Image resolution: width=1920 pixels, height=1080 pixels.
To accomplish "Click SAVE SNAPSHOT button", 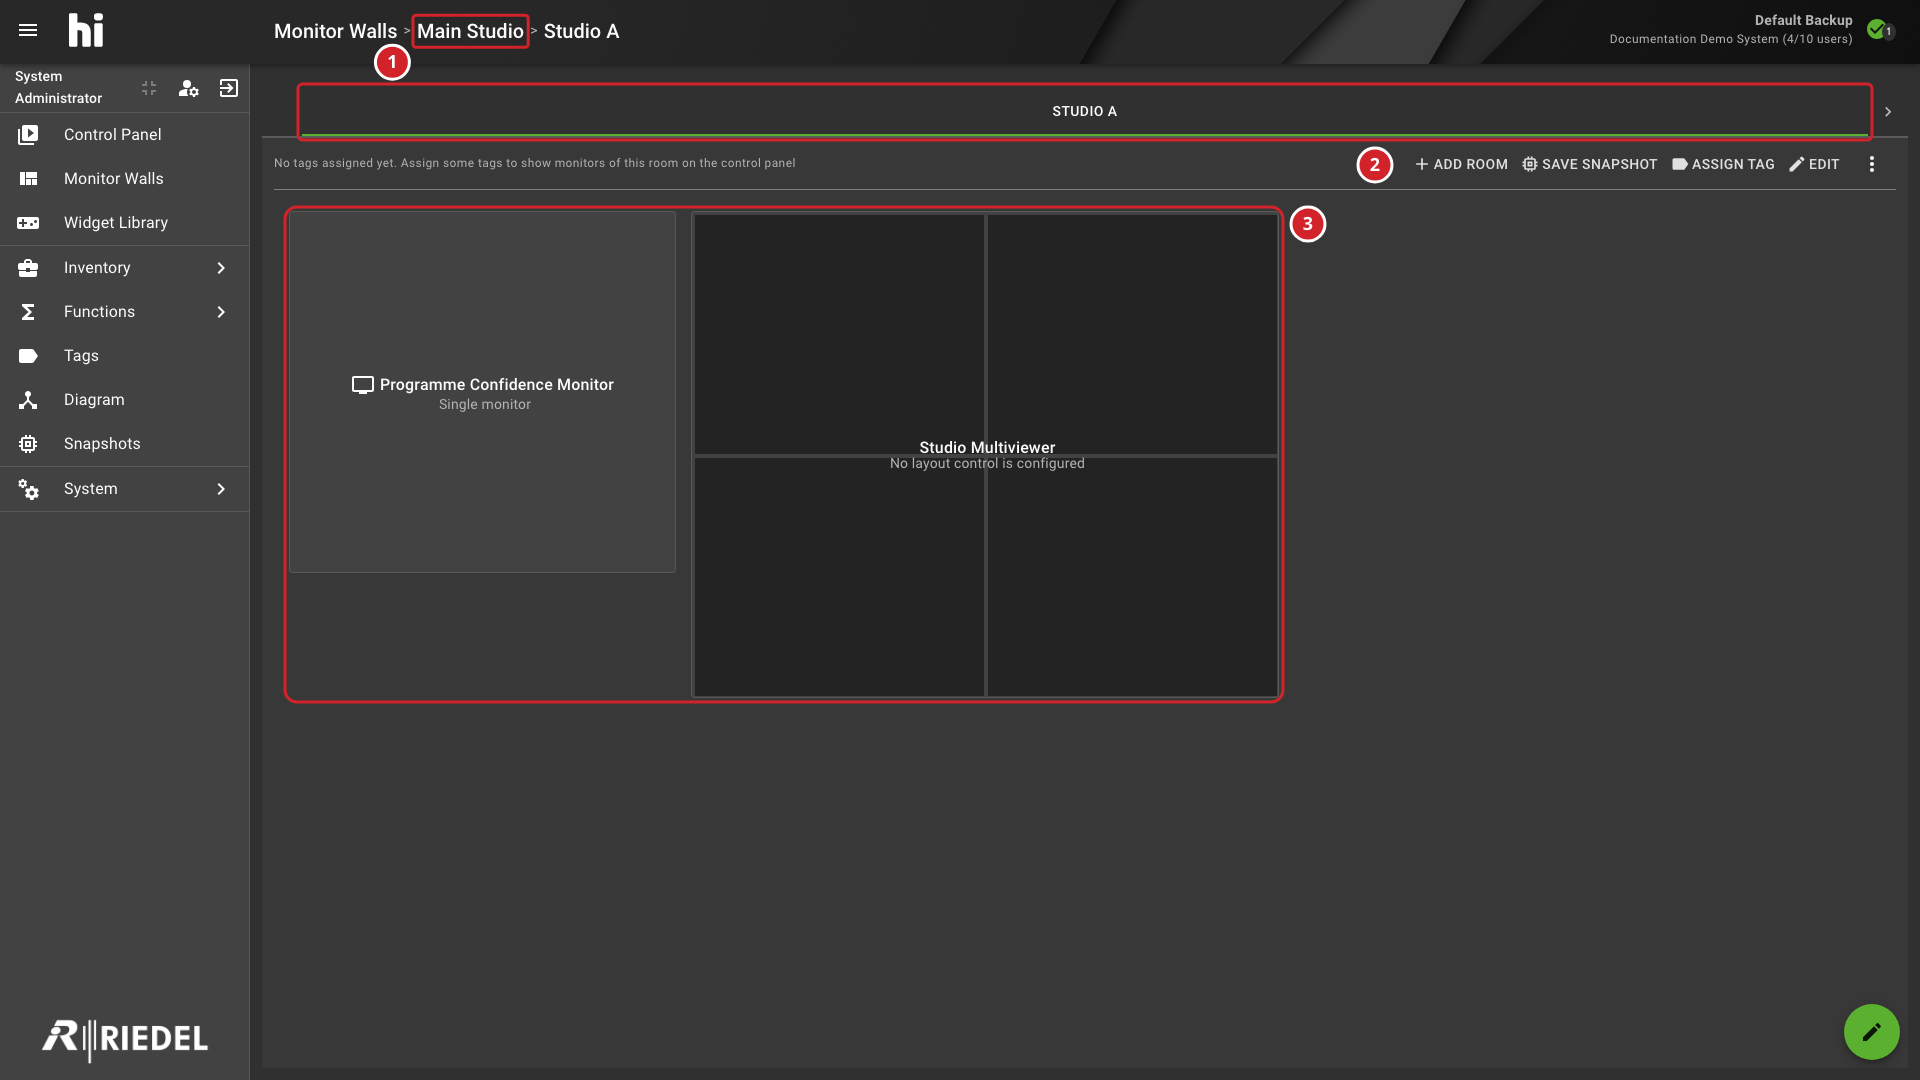I will coord(1589,164).
